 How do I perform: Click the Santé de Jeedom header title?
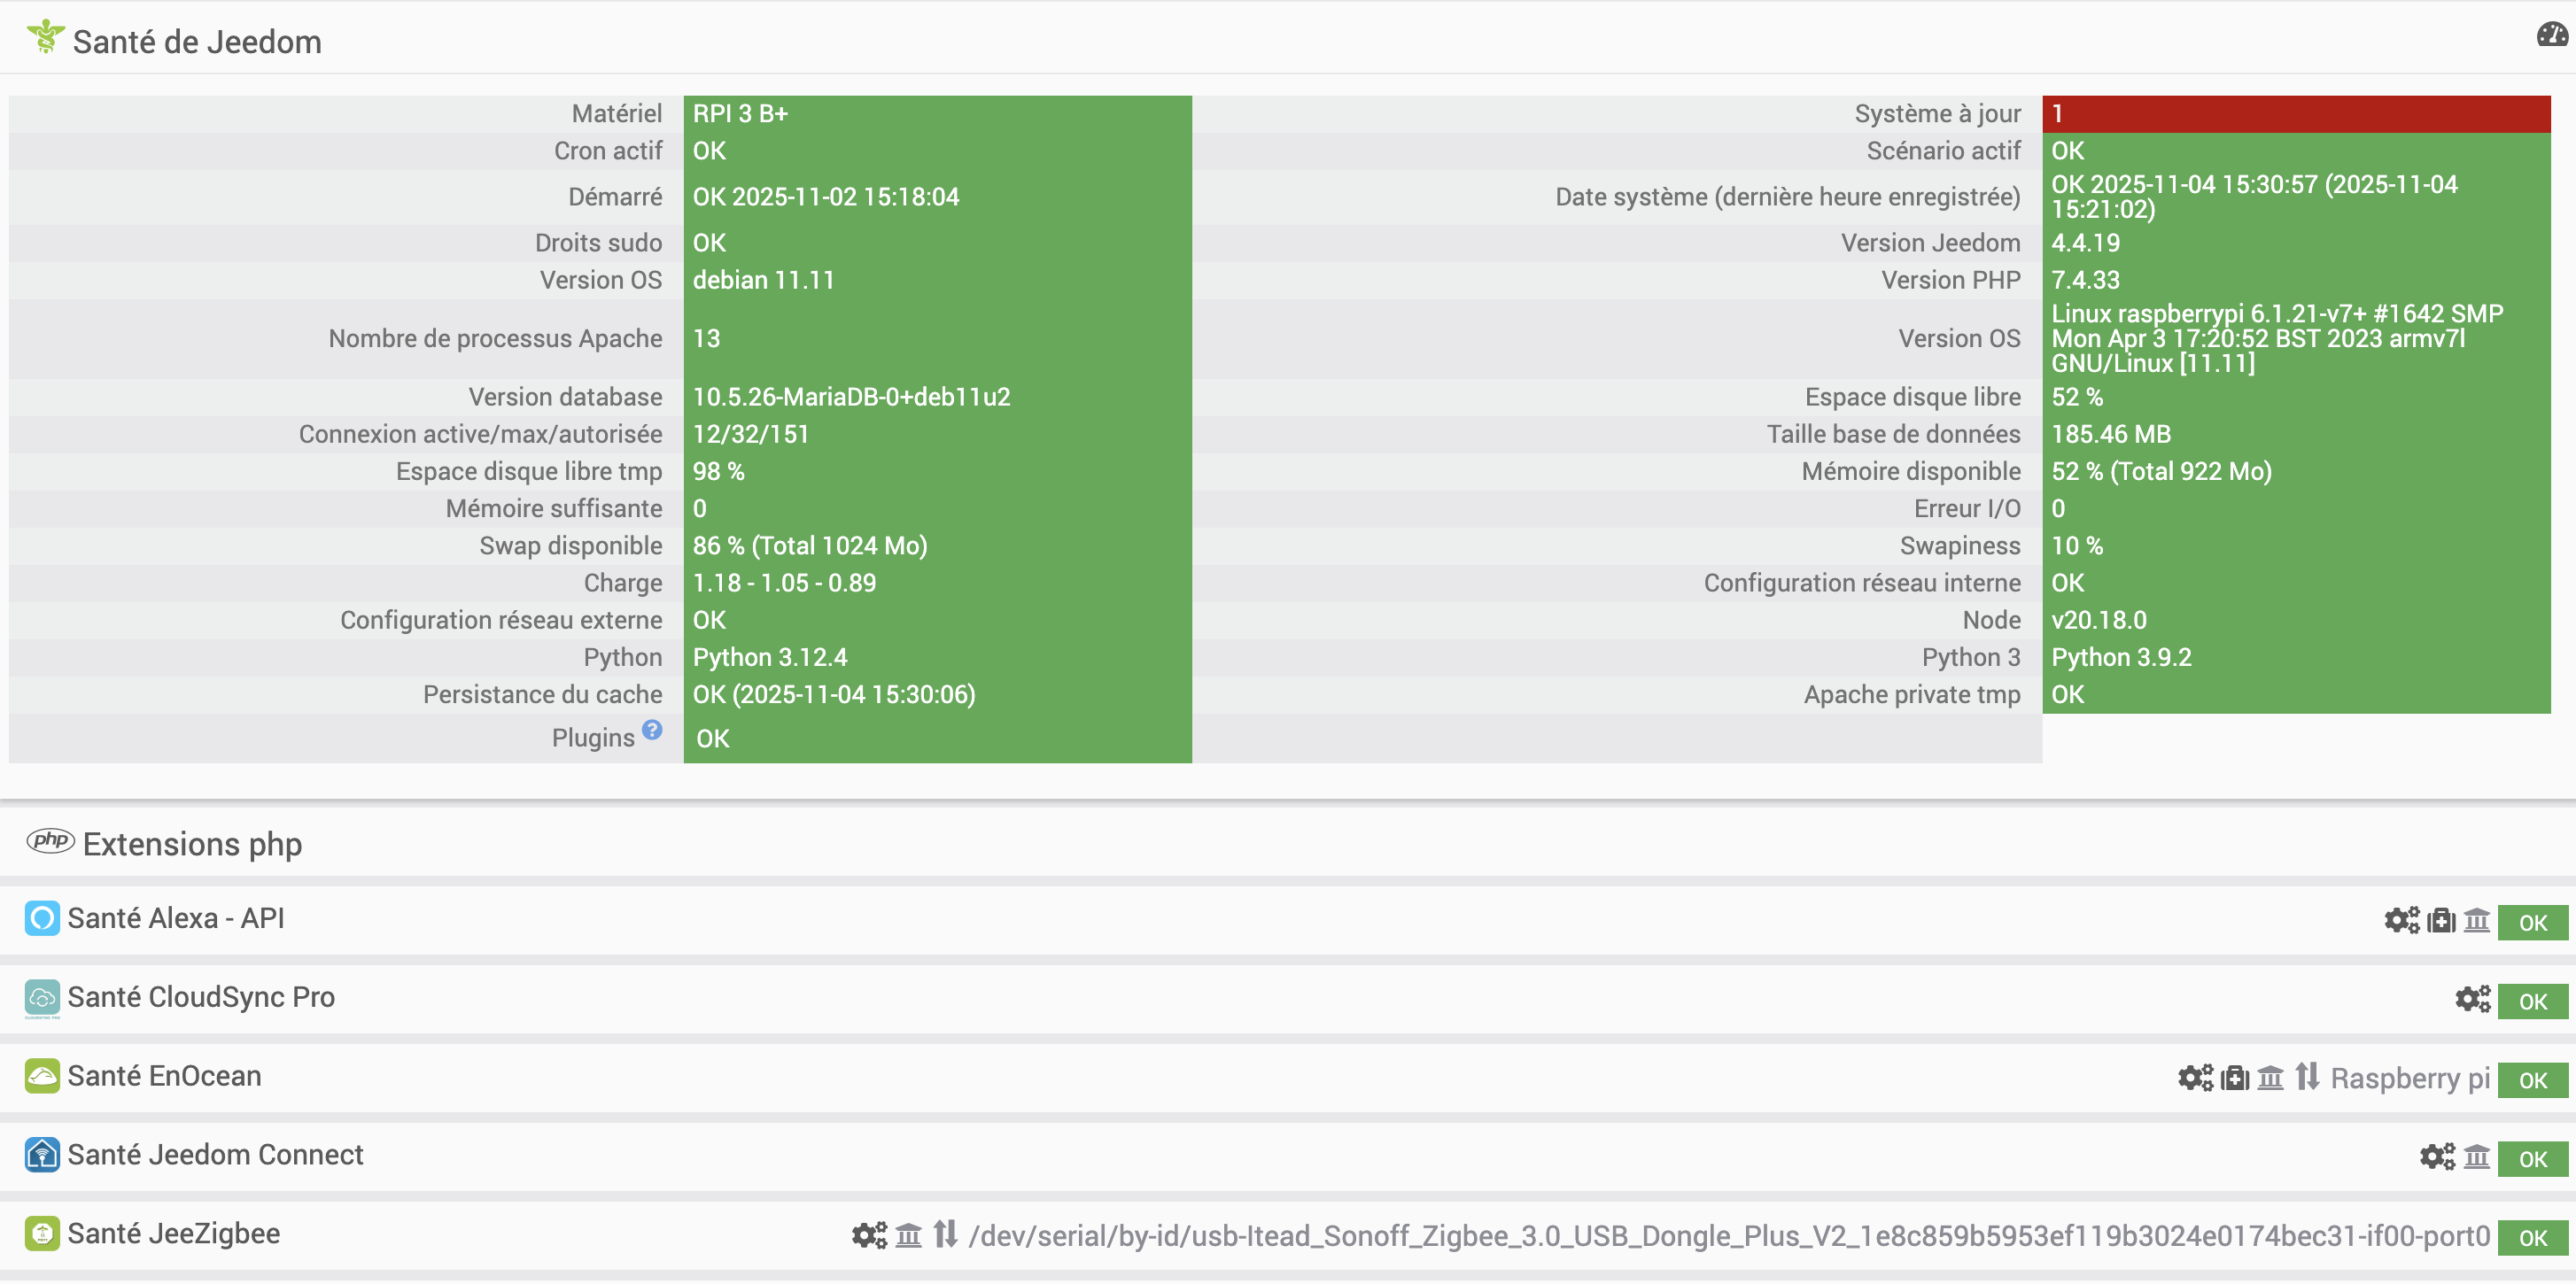point(197,42)
